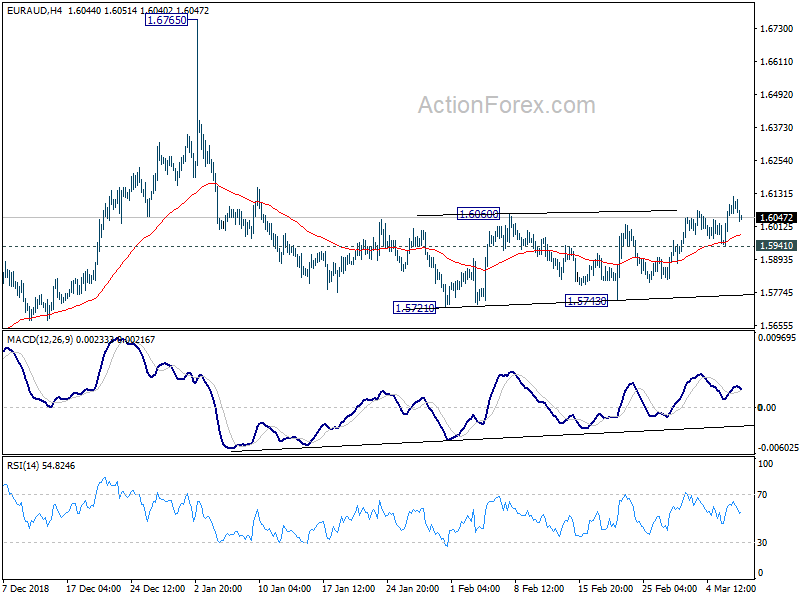Click the 1.62540 price axis value

777,161
